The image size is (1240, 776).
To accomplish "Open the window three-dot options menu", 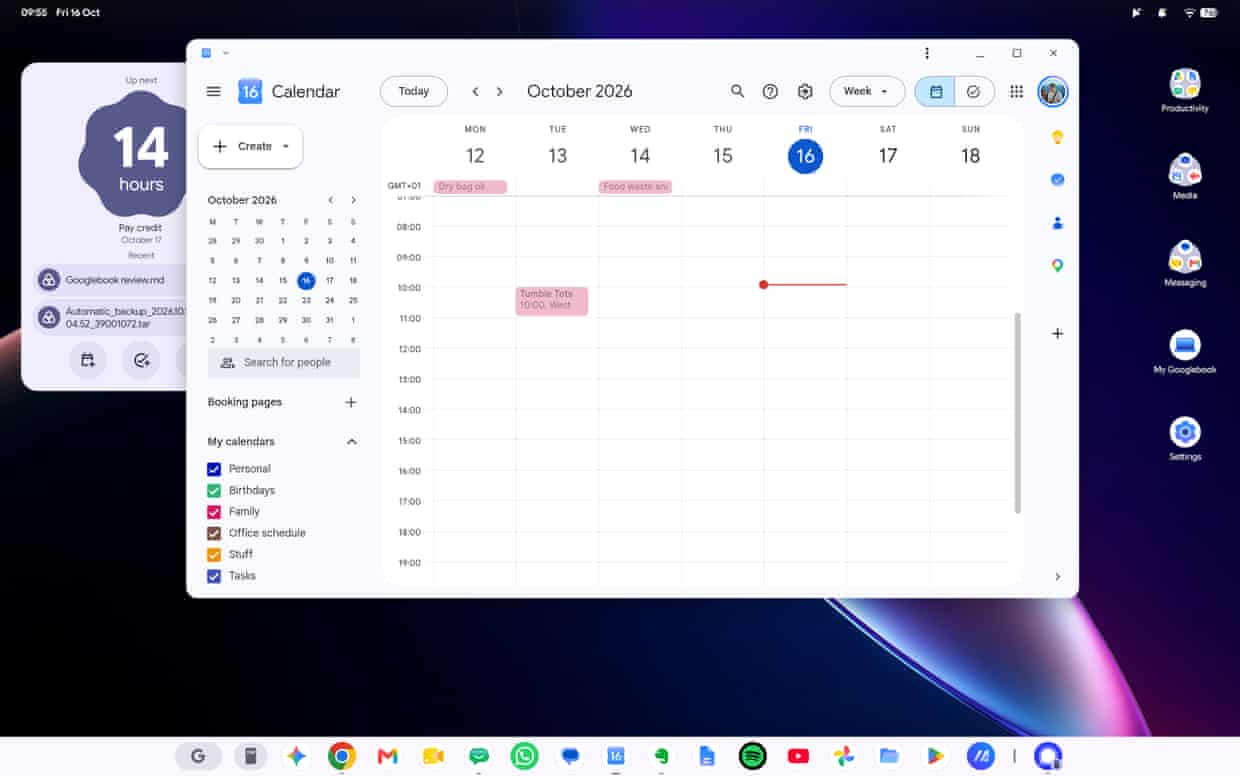I will [927, 53].
